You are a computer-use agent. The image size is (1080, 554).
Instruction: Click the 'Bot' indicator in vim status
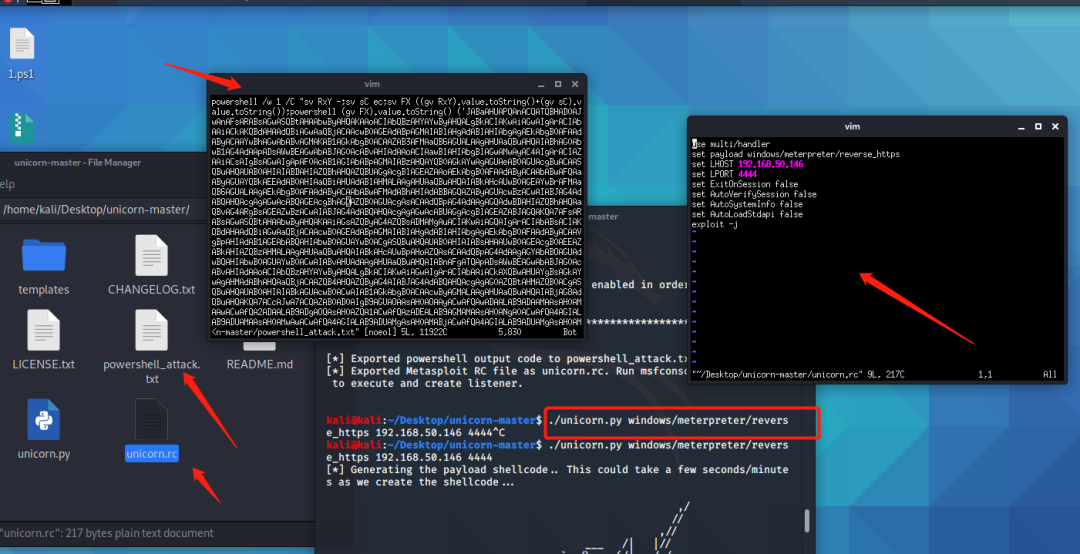(569, 332)
